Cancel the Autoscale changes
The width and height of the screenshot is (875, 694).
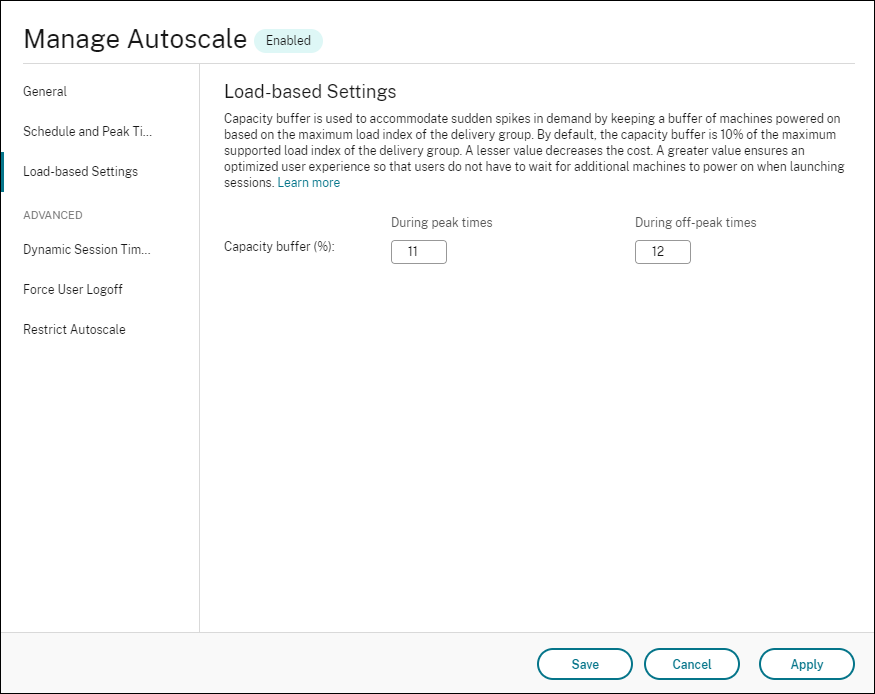(x=691, y=663)
